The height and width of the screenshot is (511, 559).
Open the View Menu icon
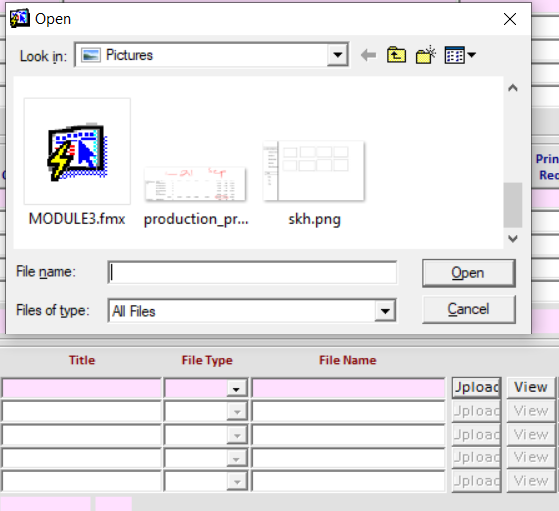[x=455, y=55]
